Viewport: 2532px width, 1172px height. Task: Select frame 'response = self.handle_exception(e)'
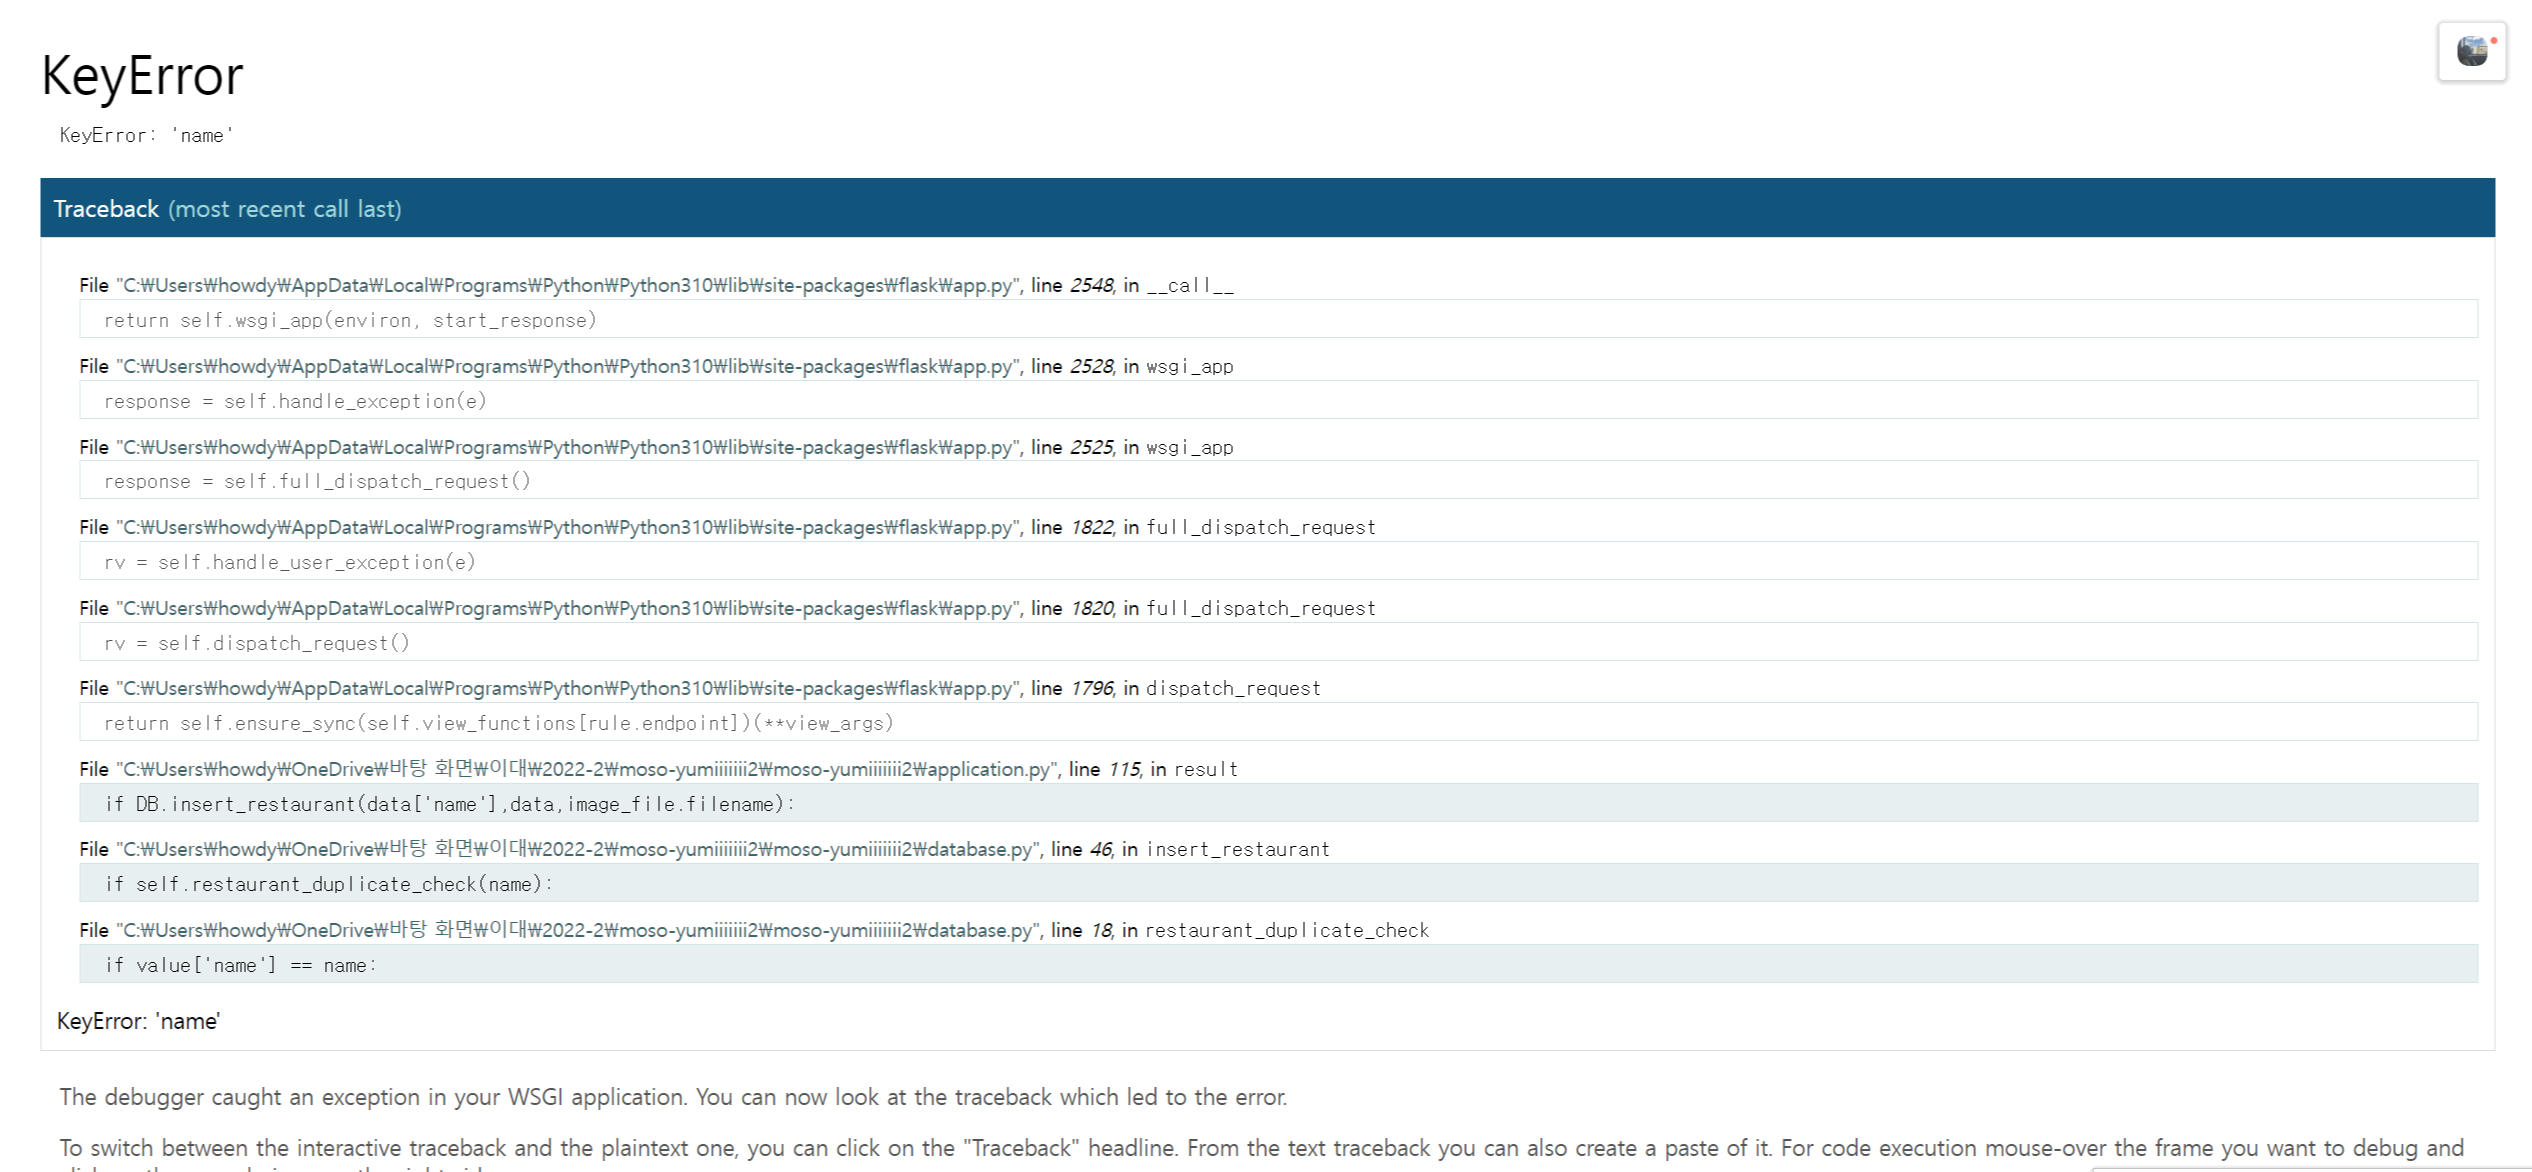click(295, 401)
